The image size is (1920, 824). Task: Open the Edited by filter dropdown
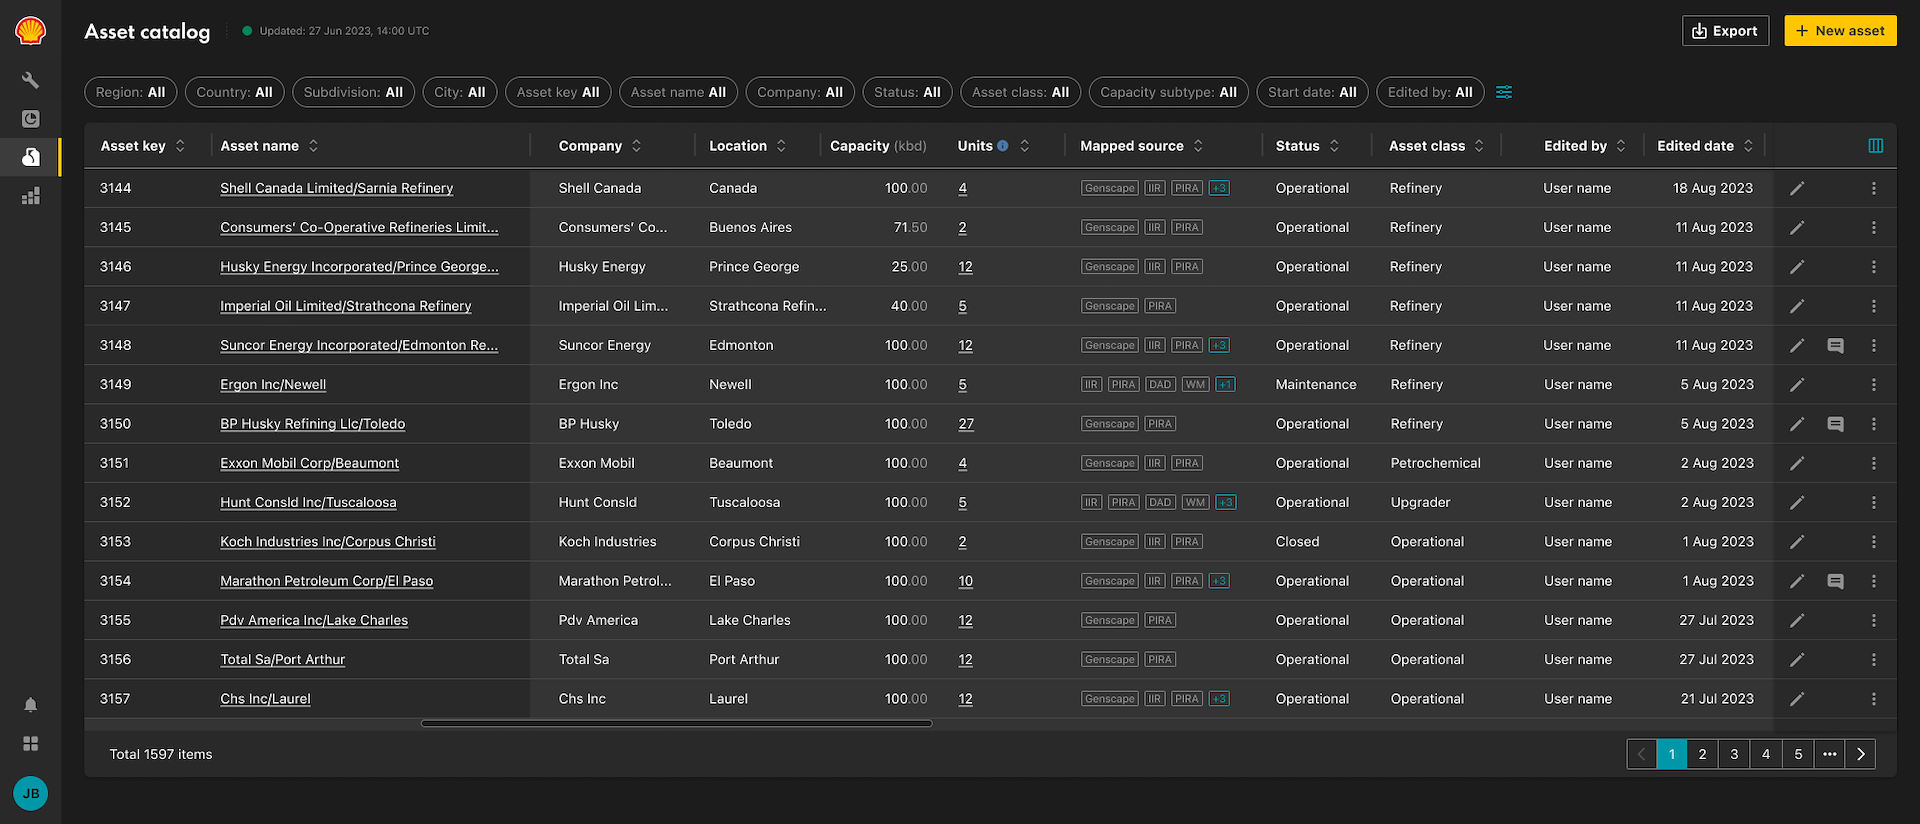click(1430, 92)
